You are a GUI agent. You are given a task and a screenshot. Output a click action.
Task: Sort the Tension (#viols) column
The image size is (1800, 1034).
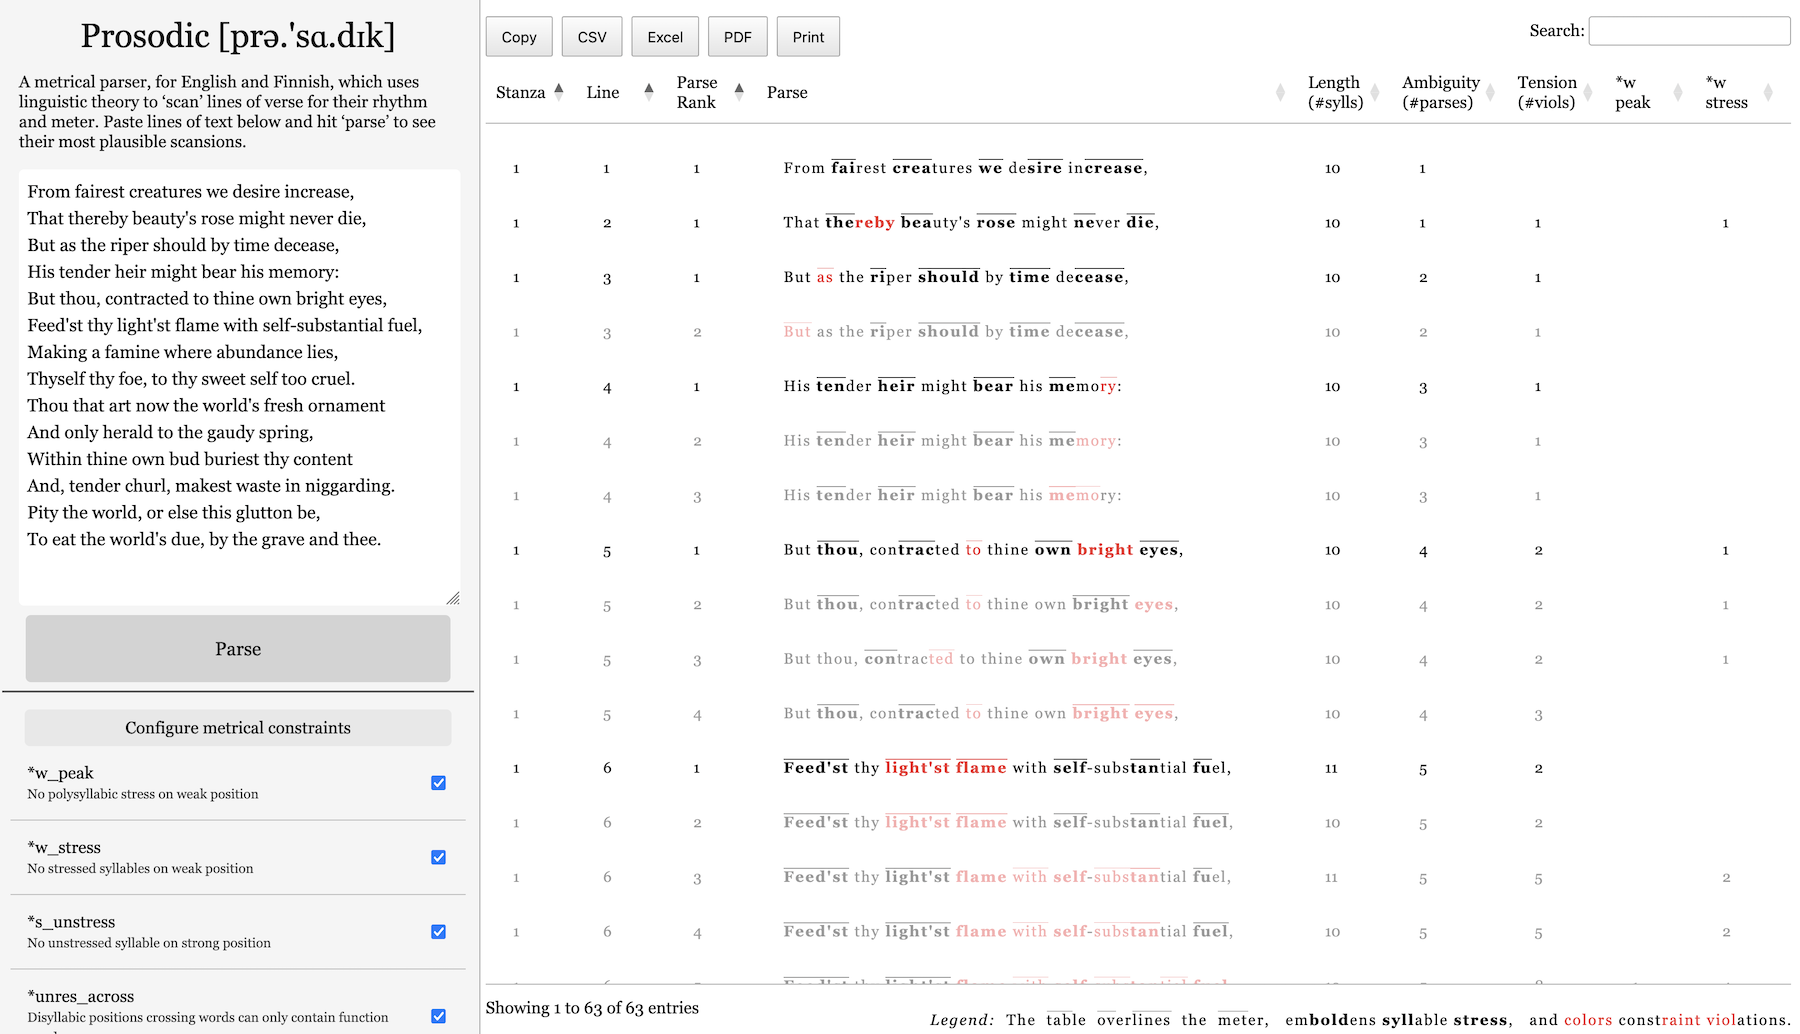pyautogui.click(x=1588, y=92)
